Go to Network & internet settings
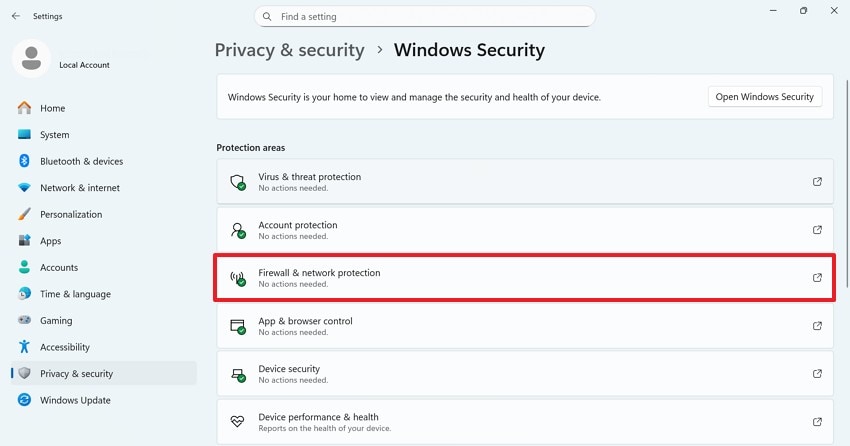Screen dimensions: 850x446 (x=79, y=188)
